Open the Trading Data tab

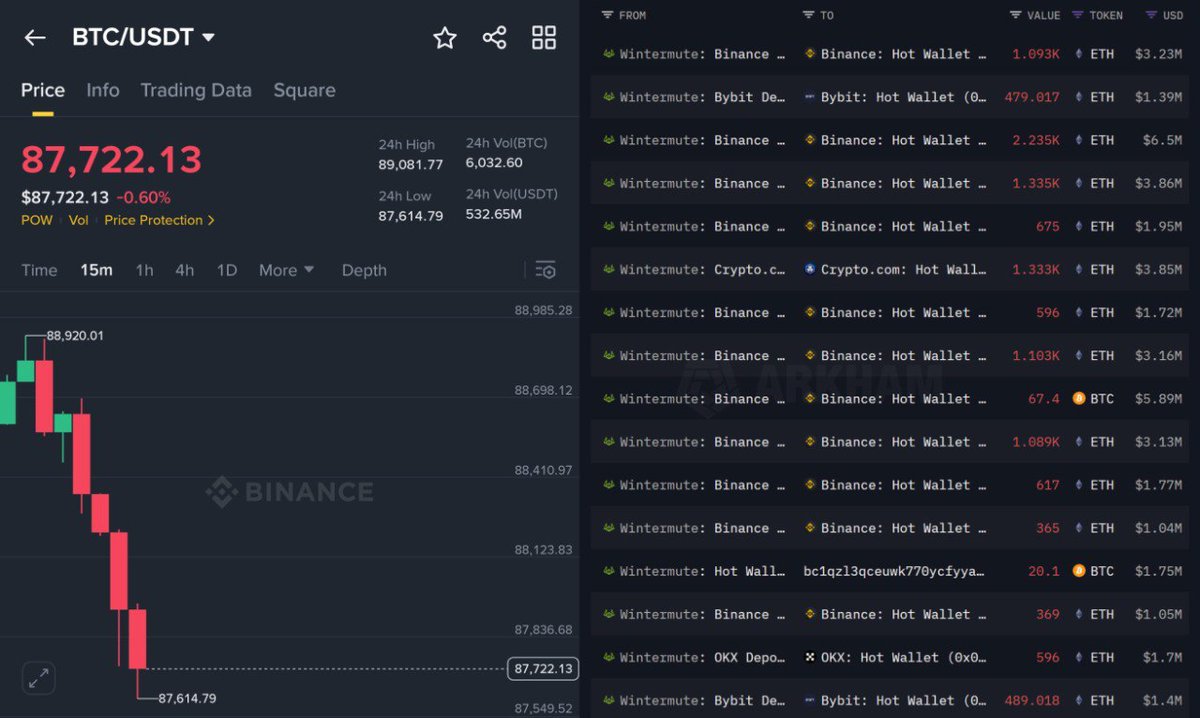(196, 90)
